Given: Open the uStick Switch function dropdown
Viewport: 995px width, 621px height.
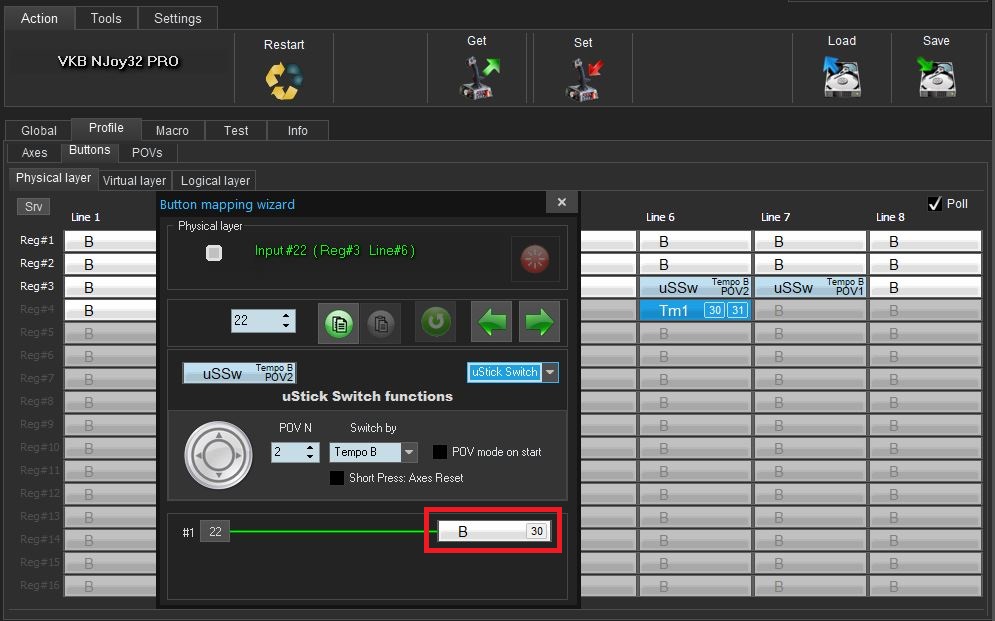Looking at the screenshot, I should coord(549,372).
